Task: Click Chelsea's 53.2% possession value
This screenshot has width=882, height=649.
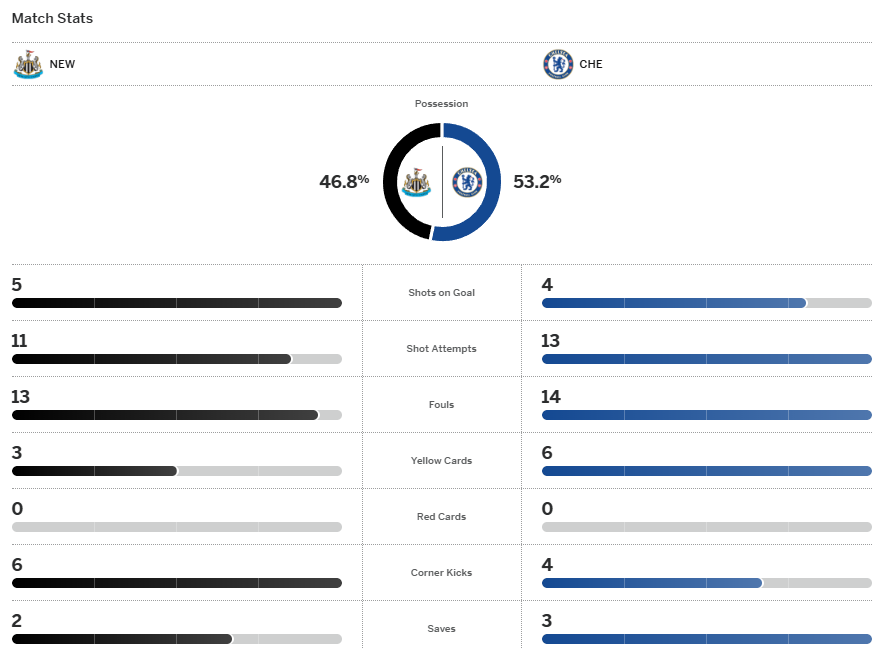Action: [537, 181]
